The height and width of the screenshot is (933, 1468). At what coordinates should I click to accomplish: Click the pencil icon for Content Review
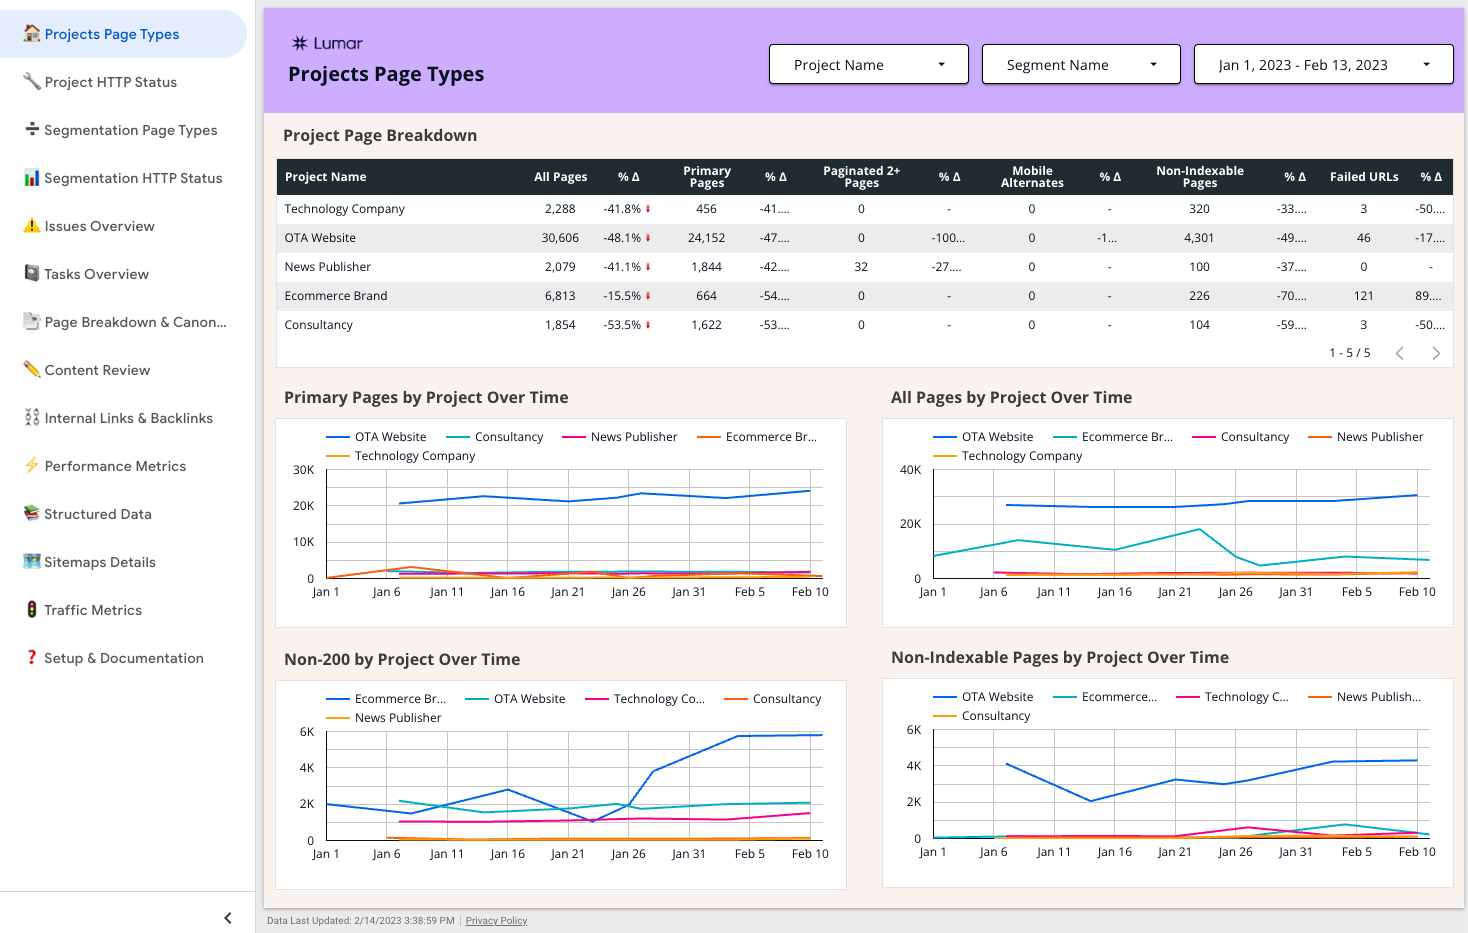32,370
